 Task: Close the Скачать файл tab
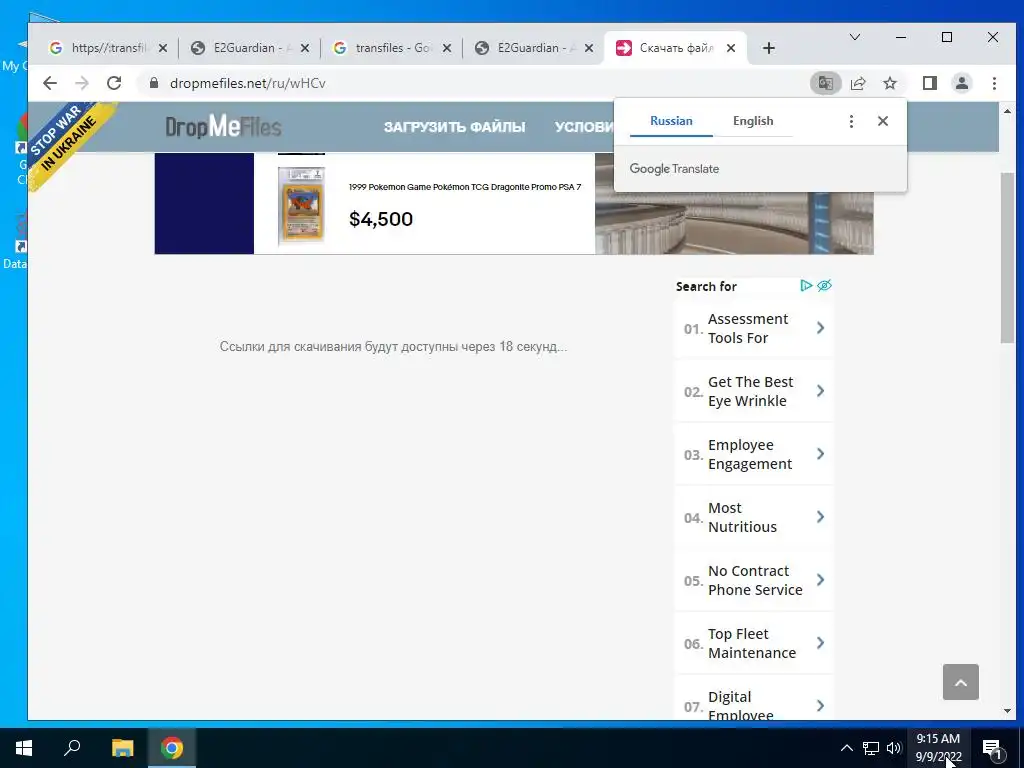pos(731,48)
